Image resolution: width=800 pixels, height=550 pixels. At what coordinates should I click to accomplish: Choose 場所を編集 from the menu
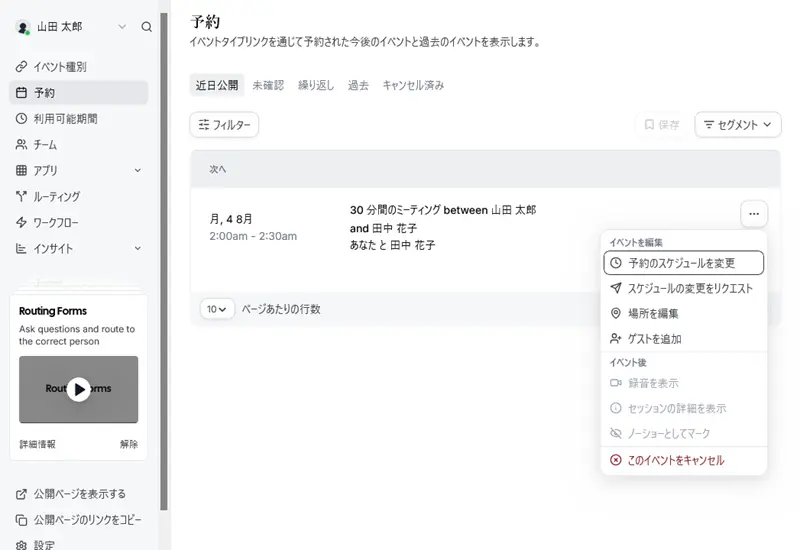coord(684,313)
